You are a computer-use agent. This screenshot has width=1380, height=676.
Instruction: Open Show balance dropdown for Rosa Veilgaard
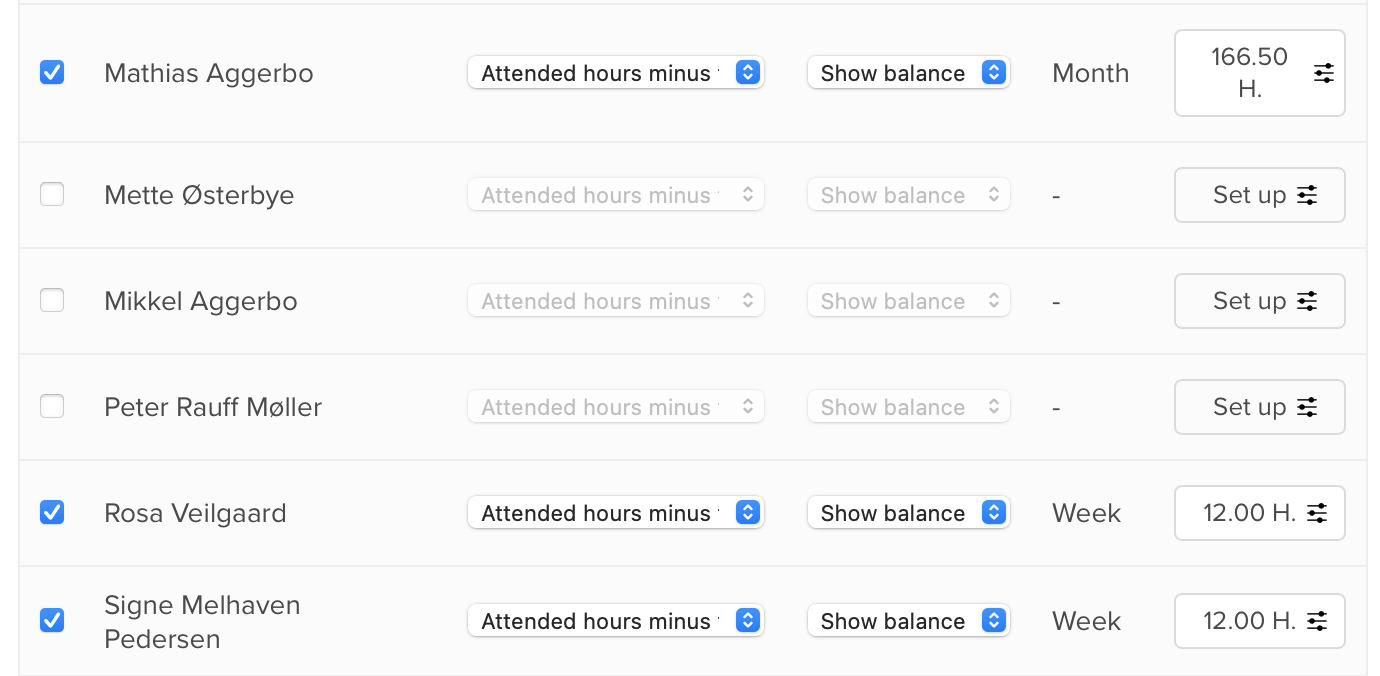pyautogui.click(x=908, y=513)
